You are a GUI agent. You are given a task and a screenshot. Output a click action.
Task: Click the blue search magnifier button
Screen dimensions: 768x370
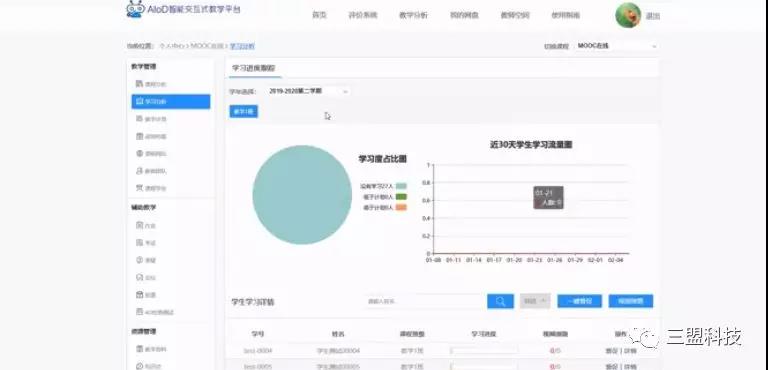pyautogui.click(x=500, y=301)
